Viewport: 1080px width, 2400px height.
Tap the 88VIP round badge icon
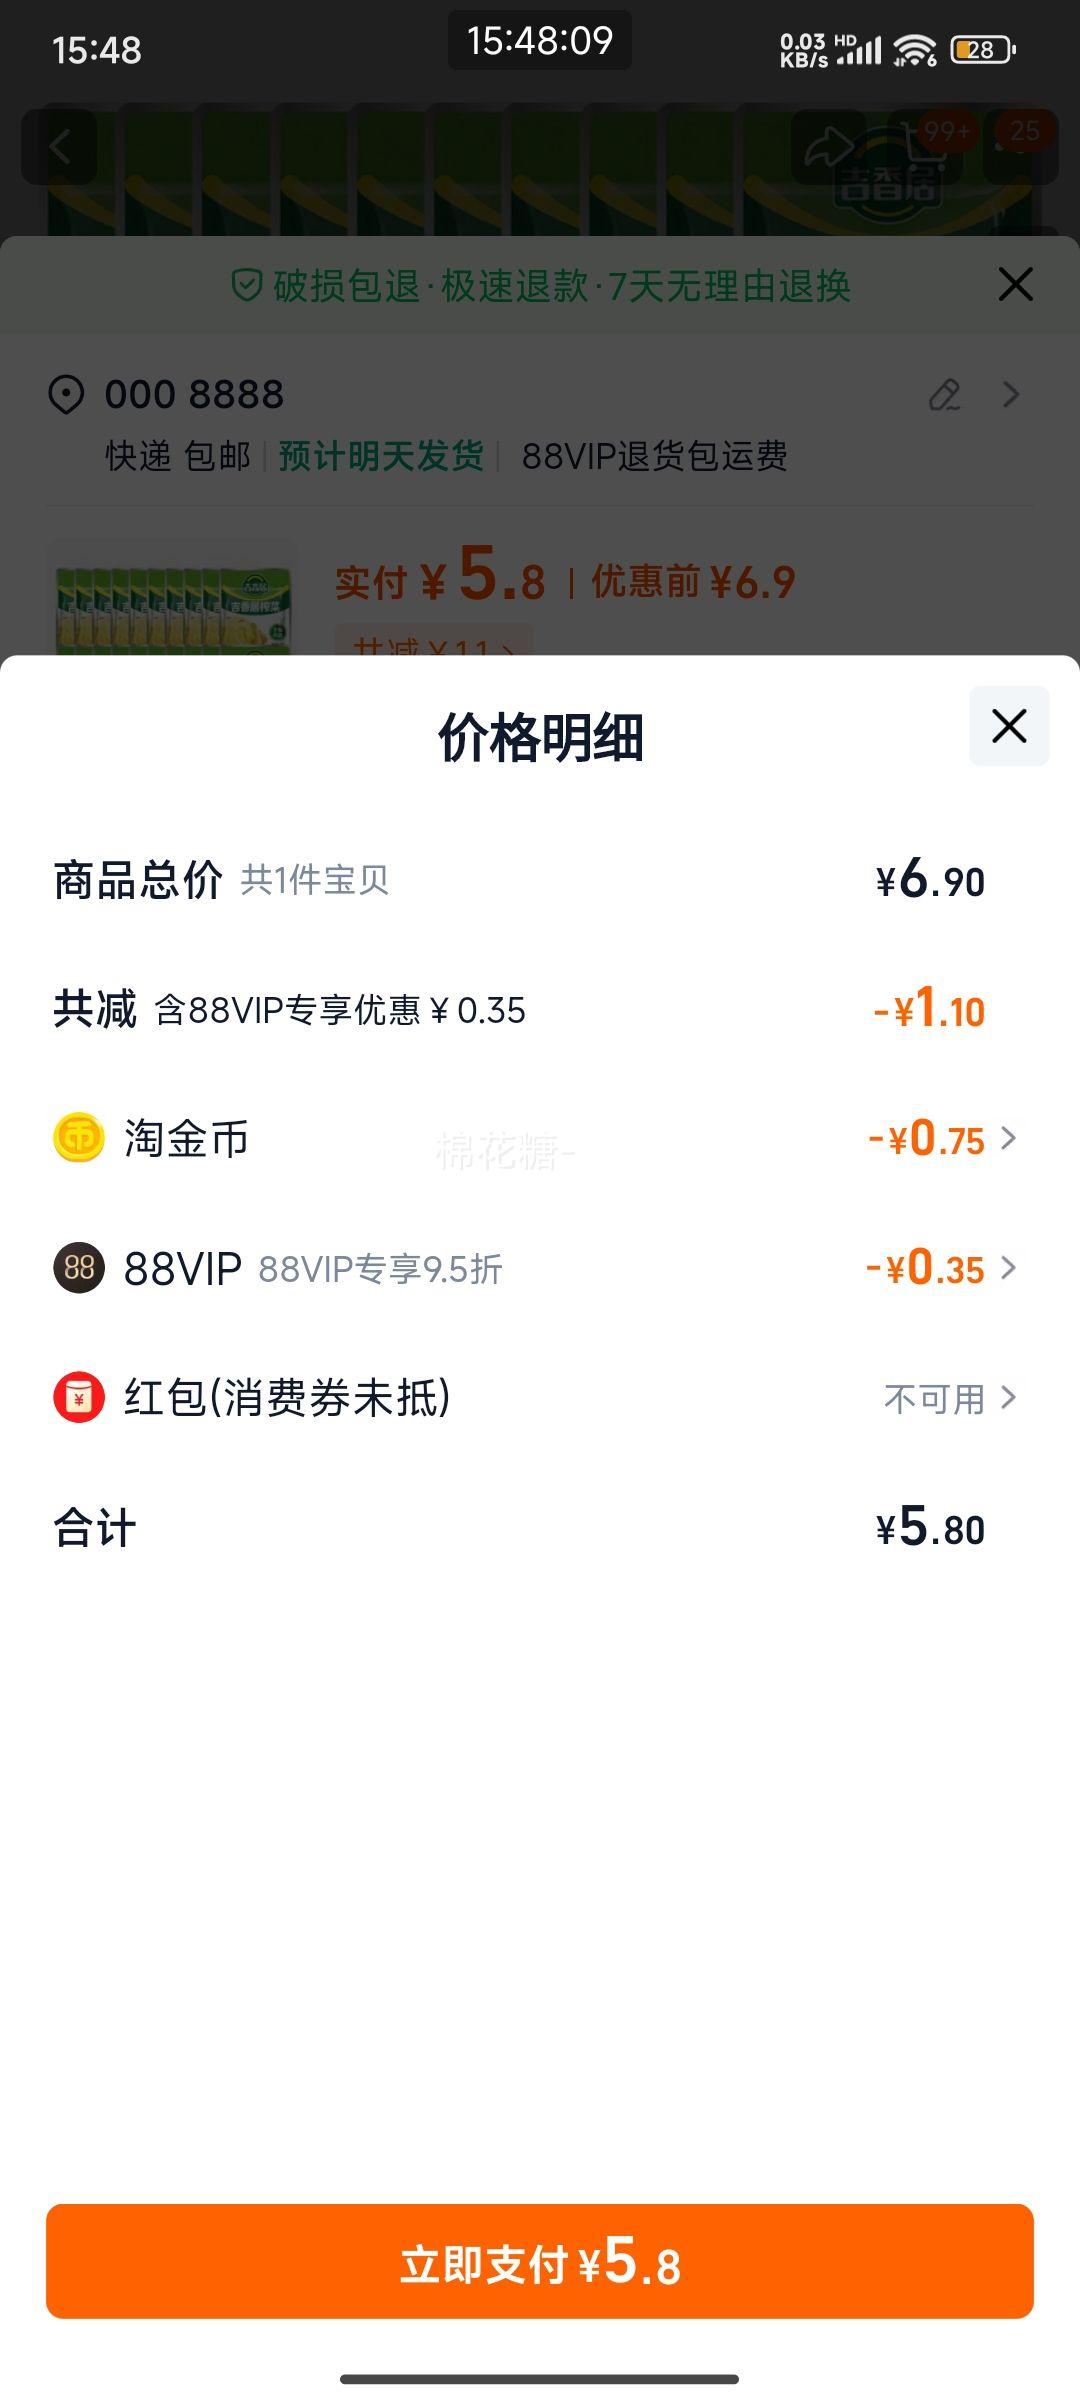(79, 1267)
